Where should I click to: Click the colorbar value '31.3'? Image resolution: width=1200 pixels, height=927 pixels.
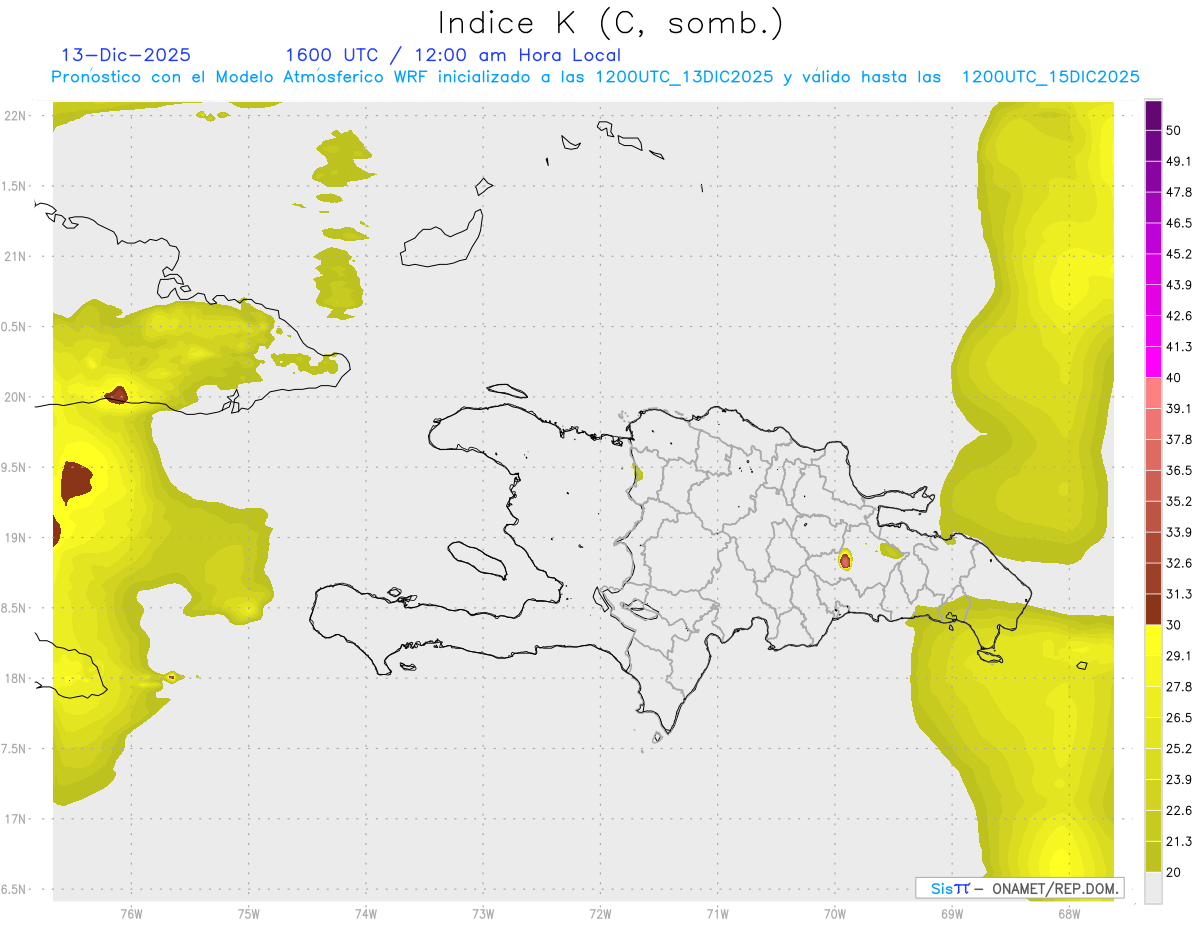(x=1179, y=594)
